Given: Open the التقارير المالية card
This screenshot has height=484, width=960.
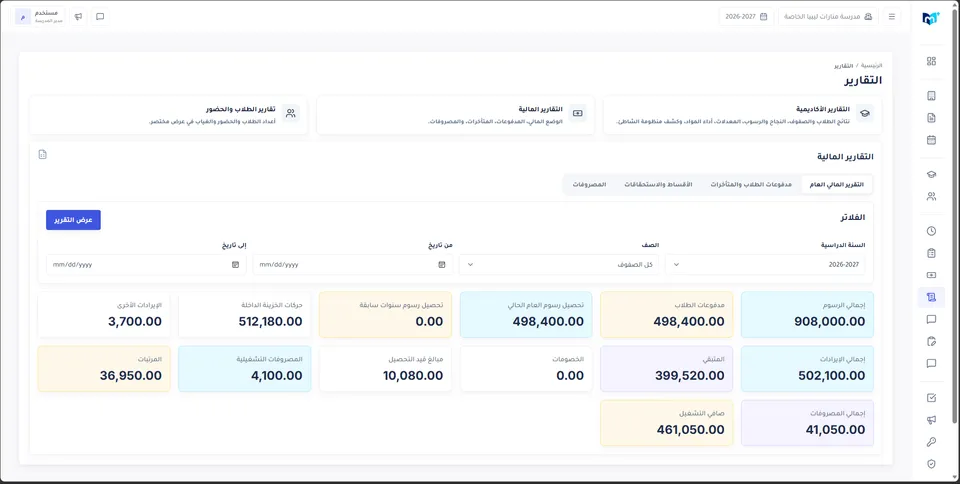Looking at the screenshot, I should [456, 114].
